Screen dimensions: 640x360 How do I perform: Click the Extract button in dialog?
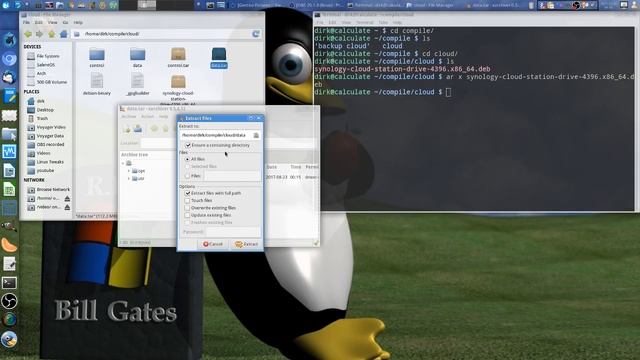coord(246,244)
